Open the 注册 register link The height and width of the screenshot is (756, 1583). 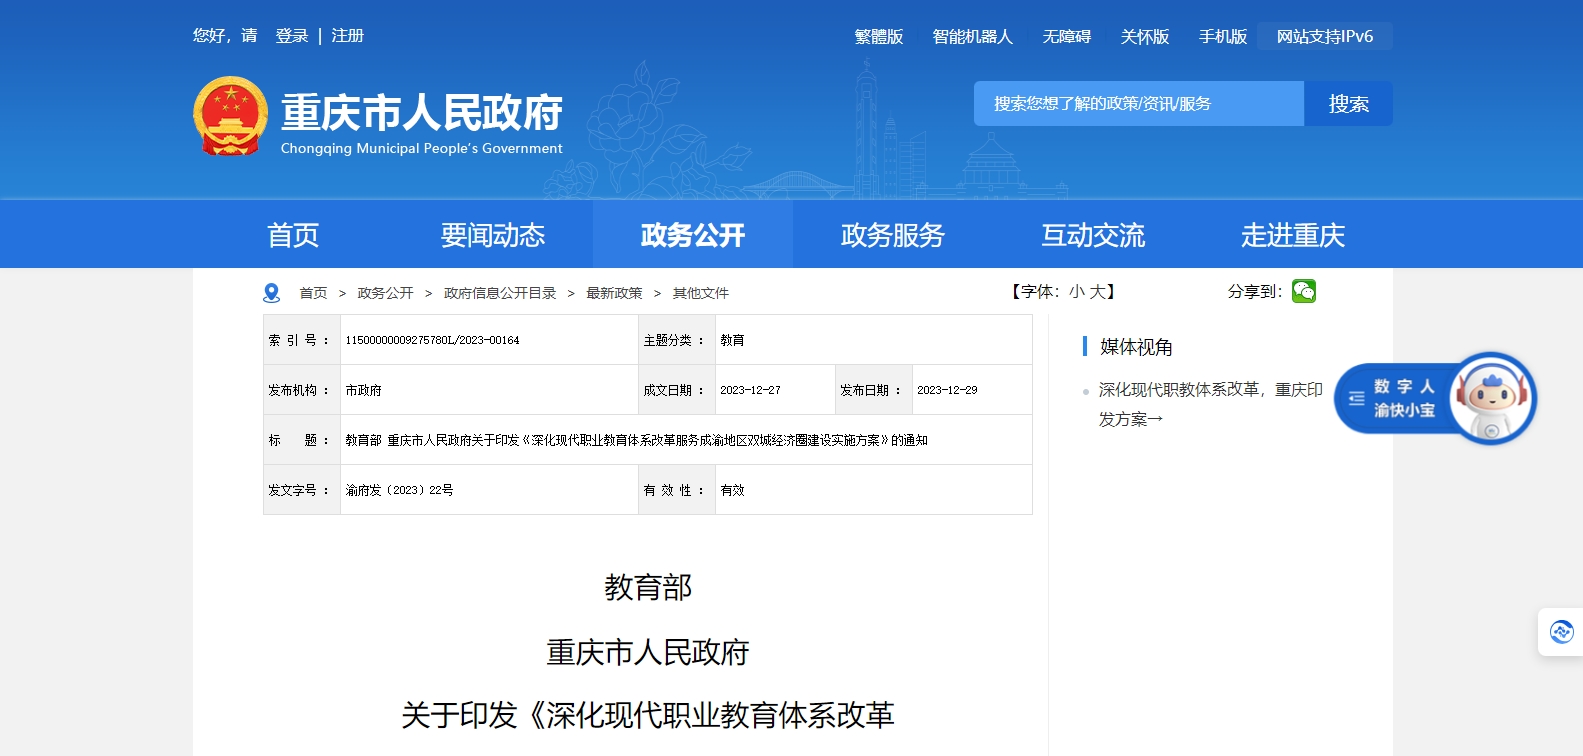click(347, 36)
